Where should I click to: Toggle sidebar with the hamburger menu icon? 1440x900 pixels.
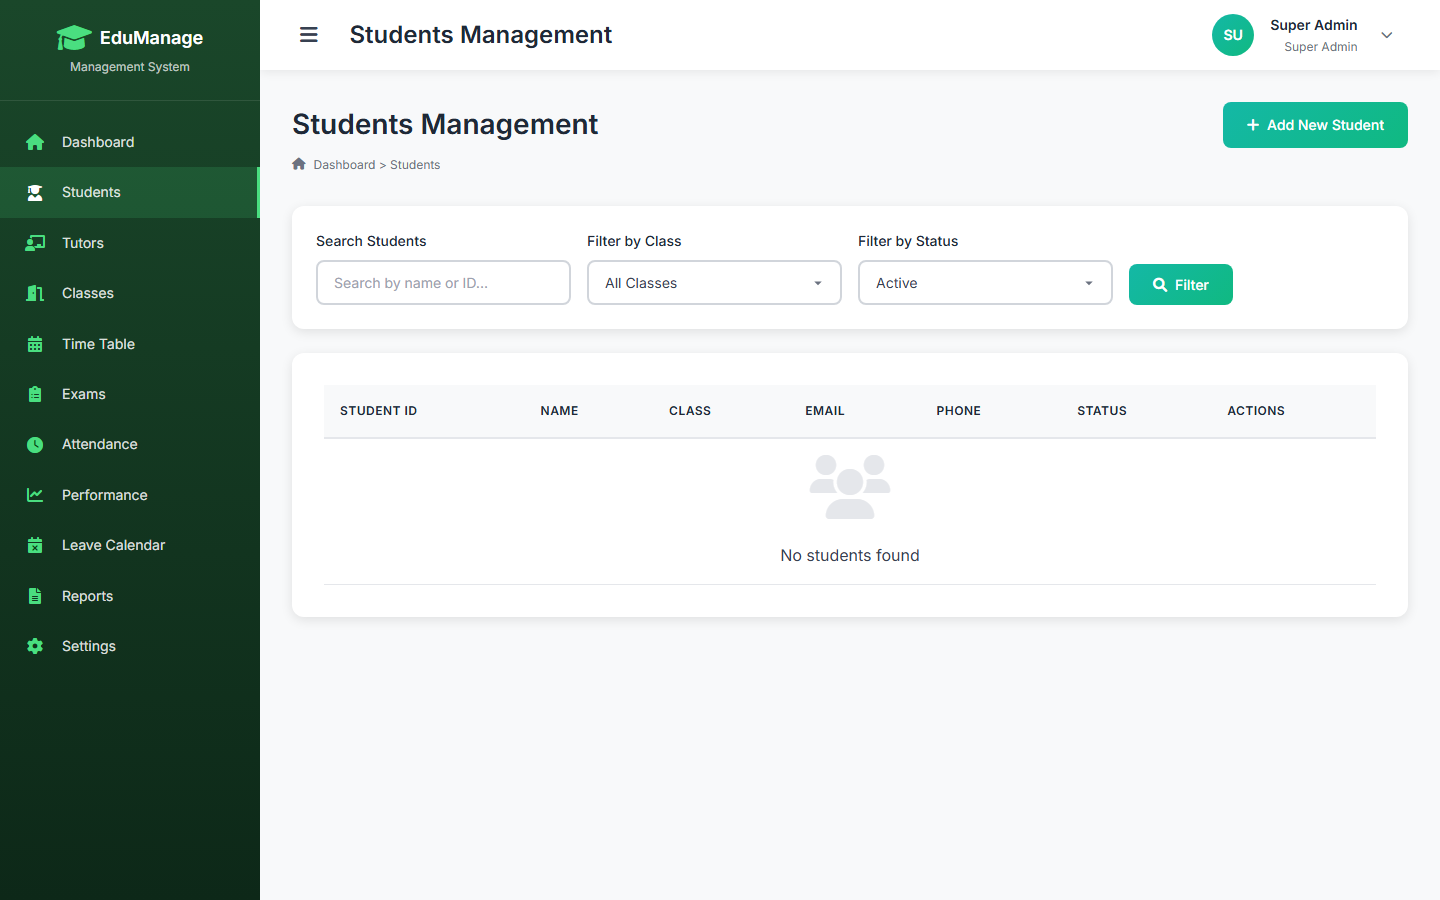click(309, 35)
